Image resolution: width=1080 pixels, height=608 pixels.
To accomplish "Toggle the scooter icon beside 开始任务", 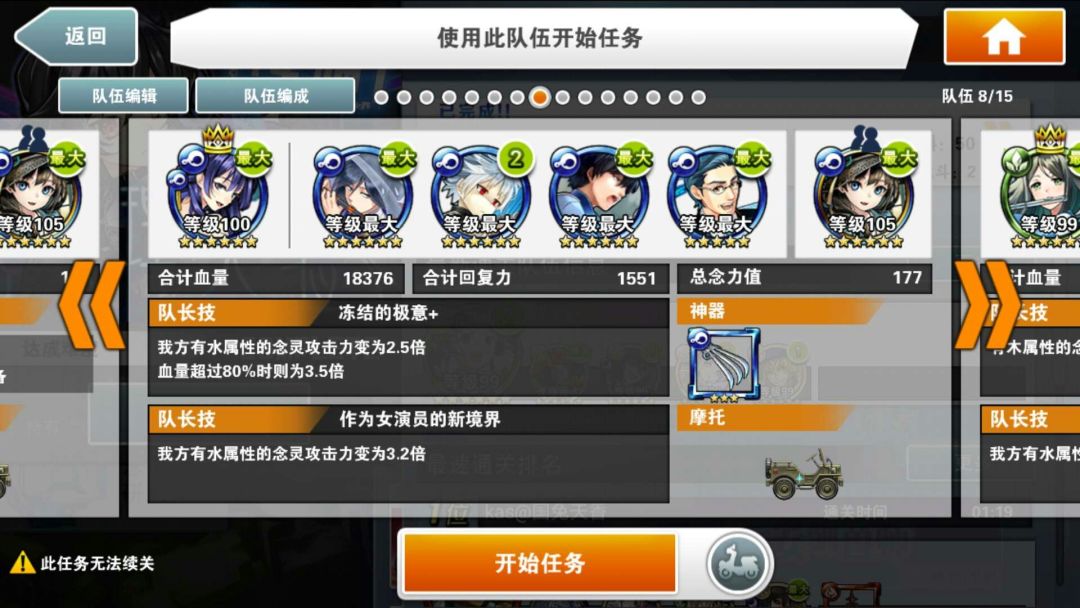I will coord(737,563).
